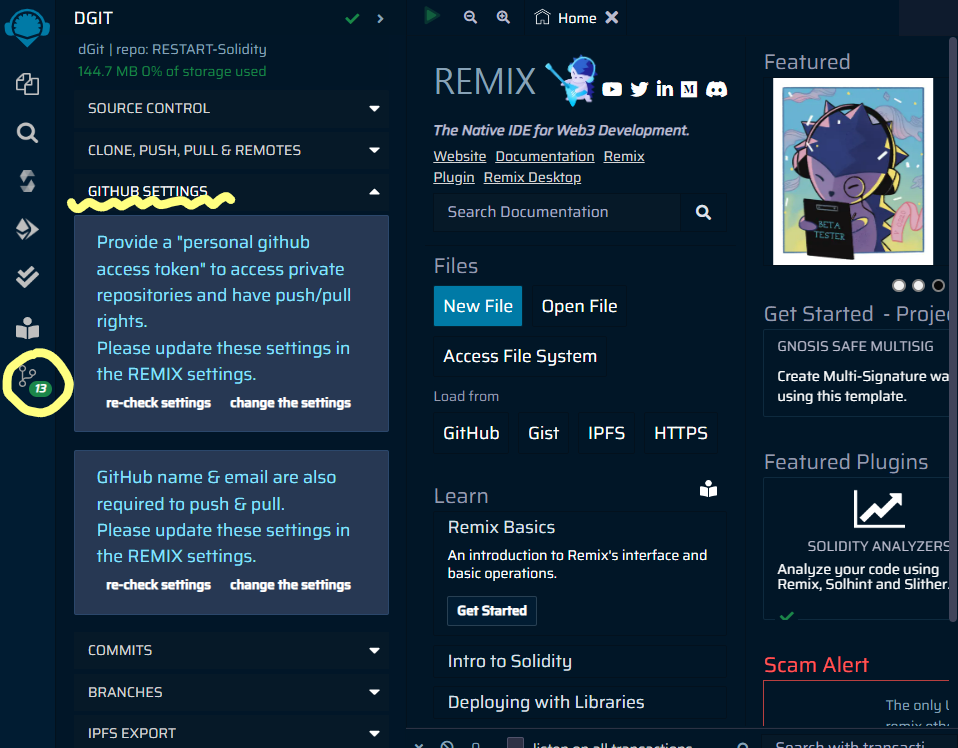Click the New File button

(x=478, y=306)
